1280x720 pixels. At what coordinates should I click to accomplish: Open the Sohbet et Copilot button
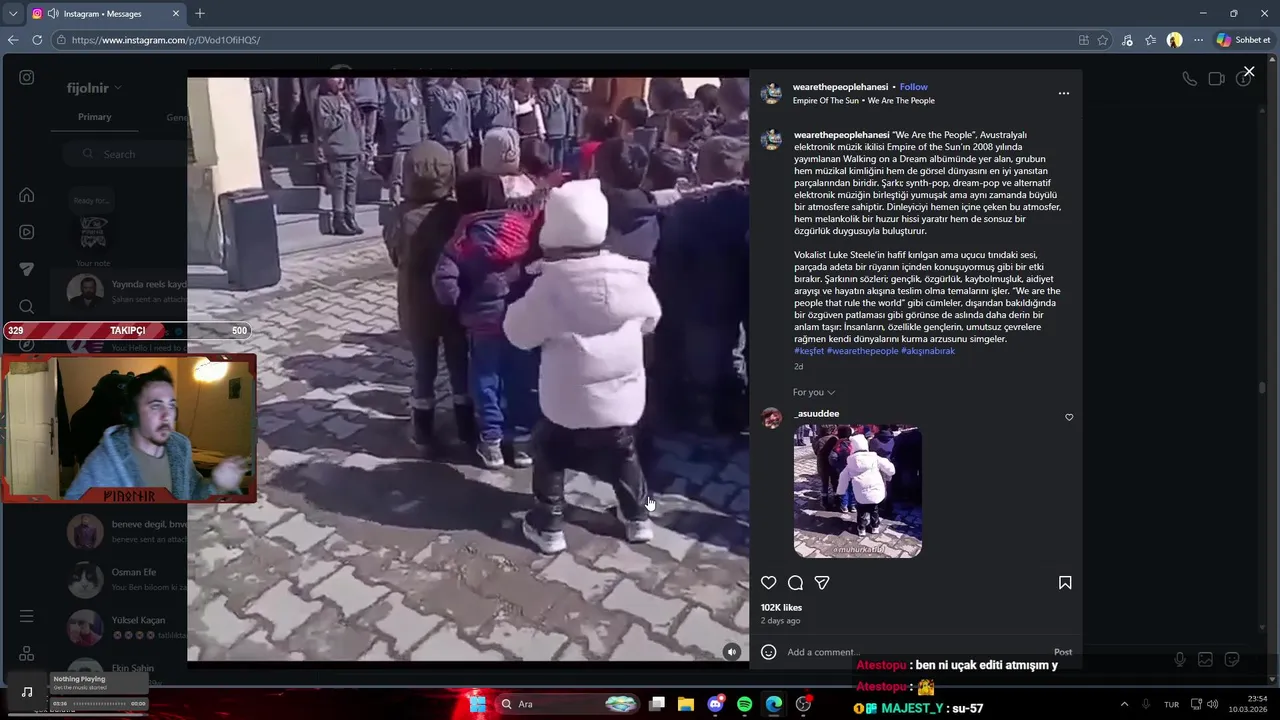pyautogui.click(x=1244, y=40)
